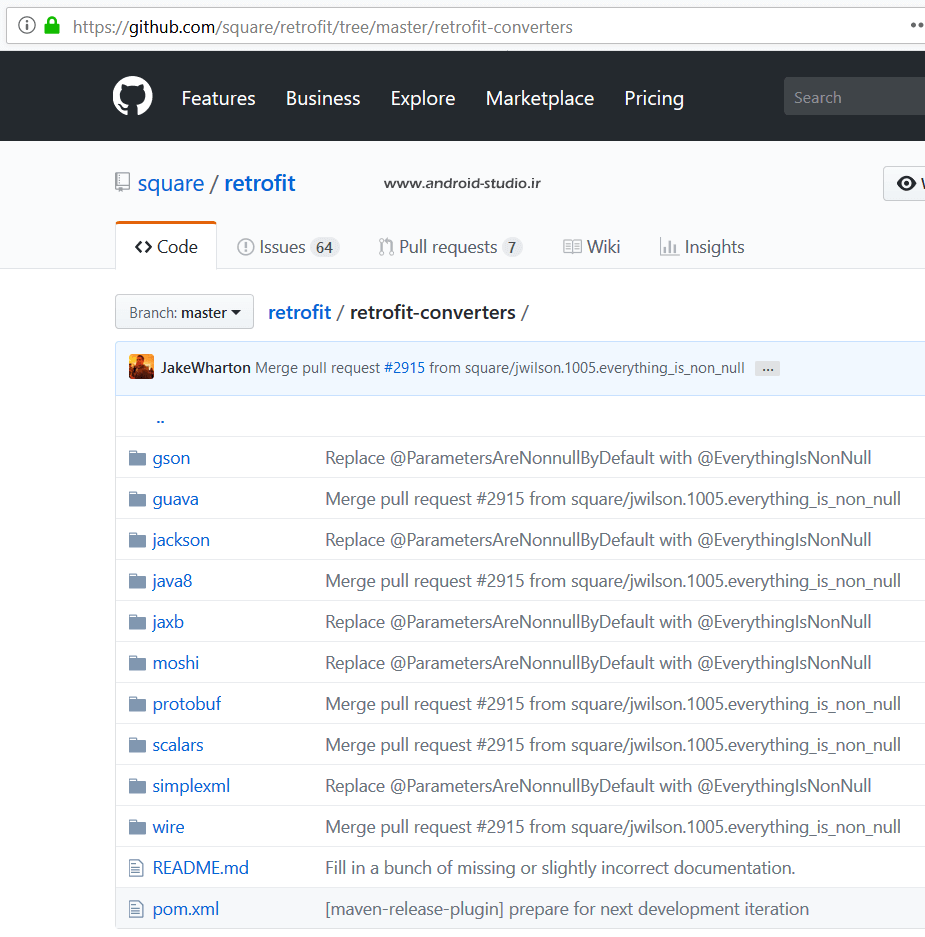The width and height of the screenshot is (925, 937).
Task: Open the square owner link
Action: (171, 183)
